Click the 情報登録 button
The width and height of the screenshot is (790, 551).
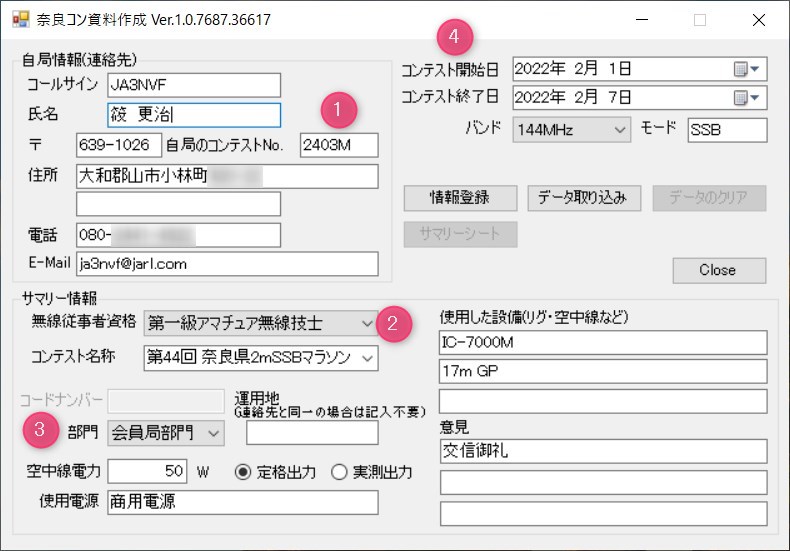(x=459, y=197)
